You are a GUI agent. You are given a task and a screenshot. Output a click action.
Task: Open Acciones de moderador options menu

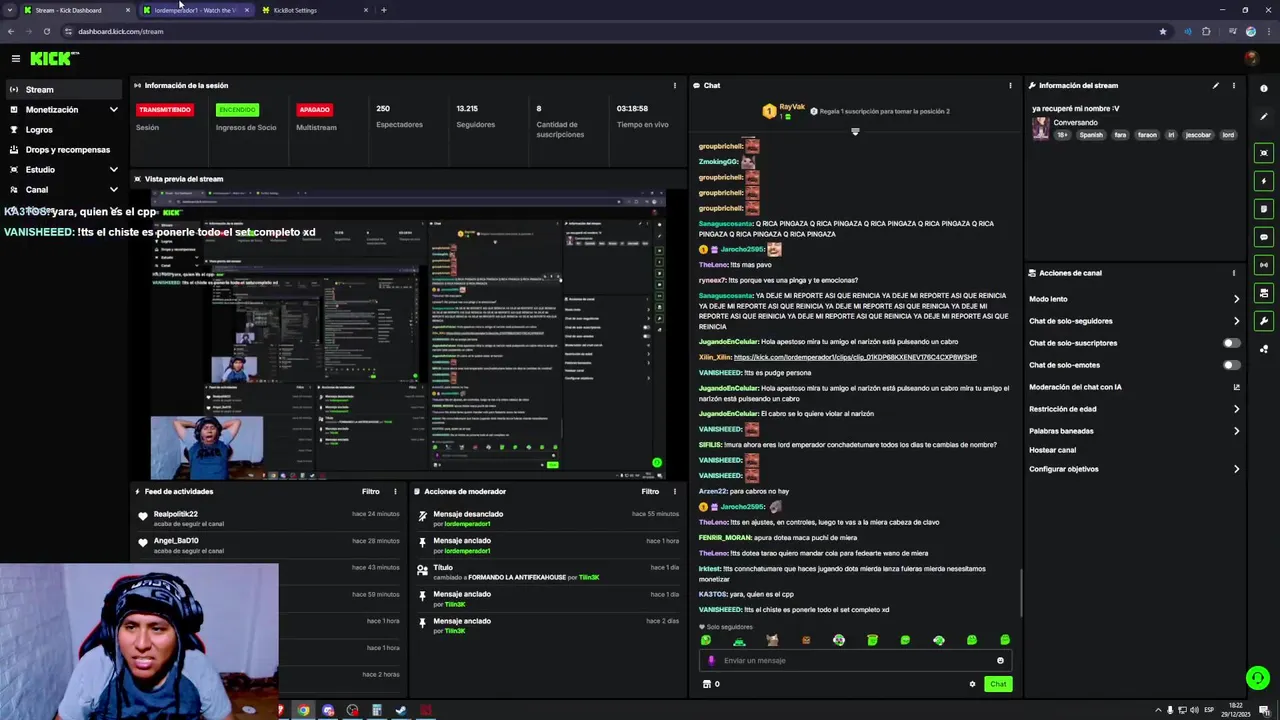(675, 491)
